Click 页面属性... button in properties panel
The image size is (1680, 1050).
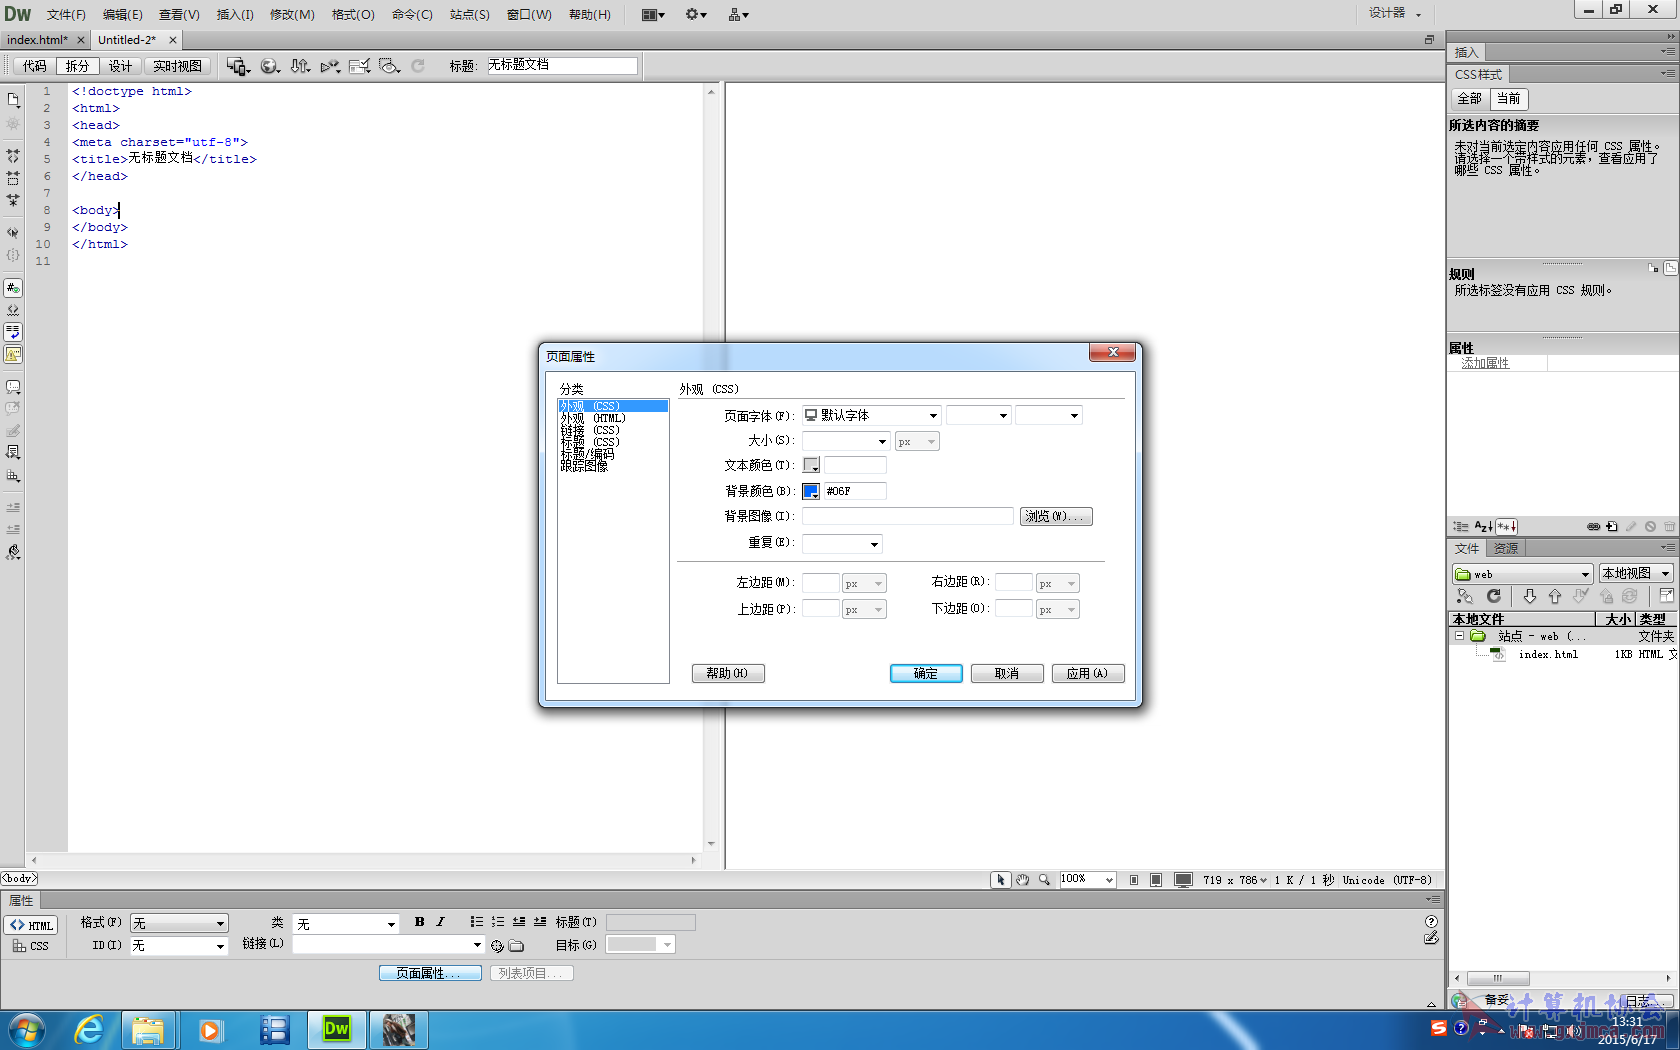pyautogui.click(x=430, y=973)
